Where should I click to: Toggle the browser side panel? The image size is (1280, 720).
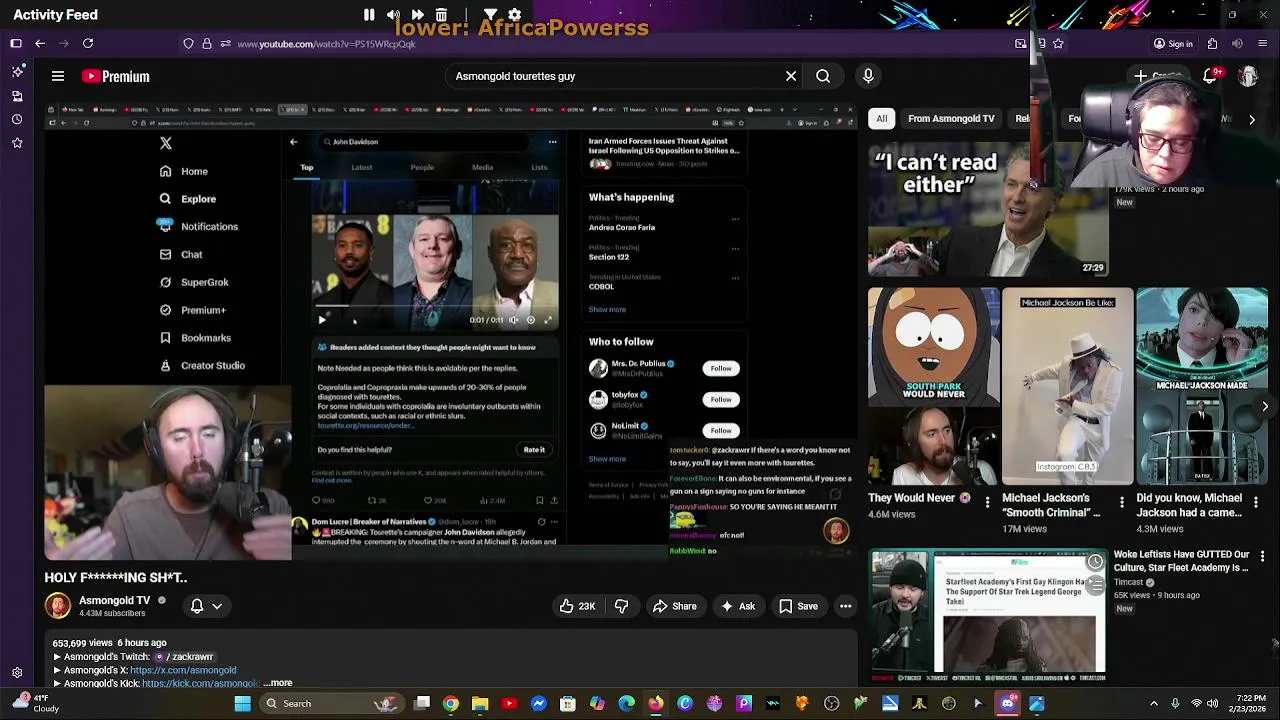click(x=16, y=44)
